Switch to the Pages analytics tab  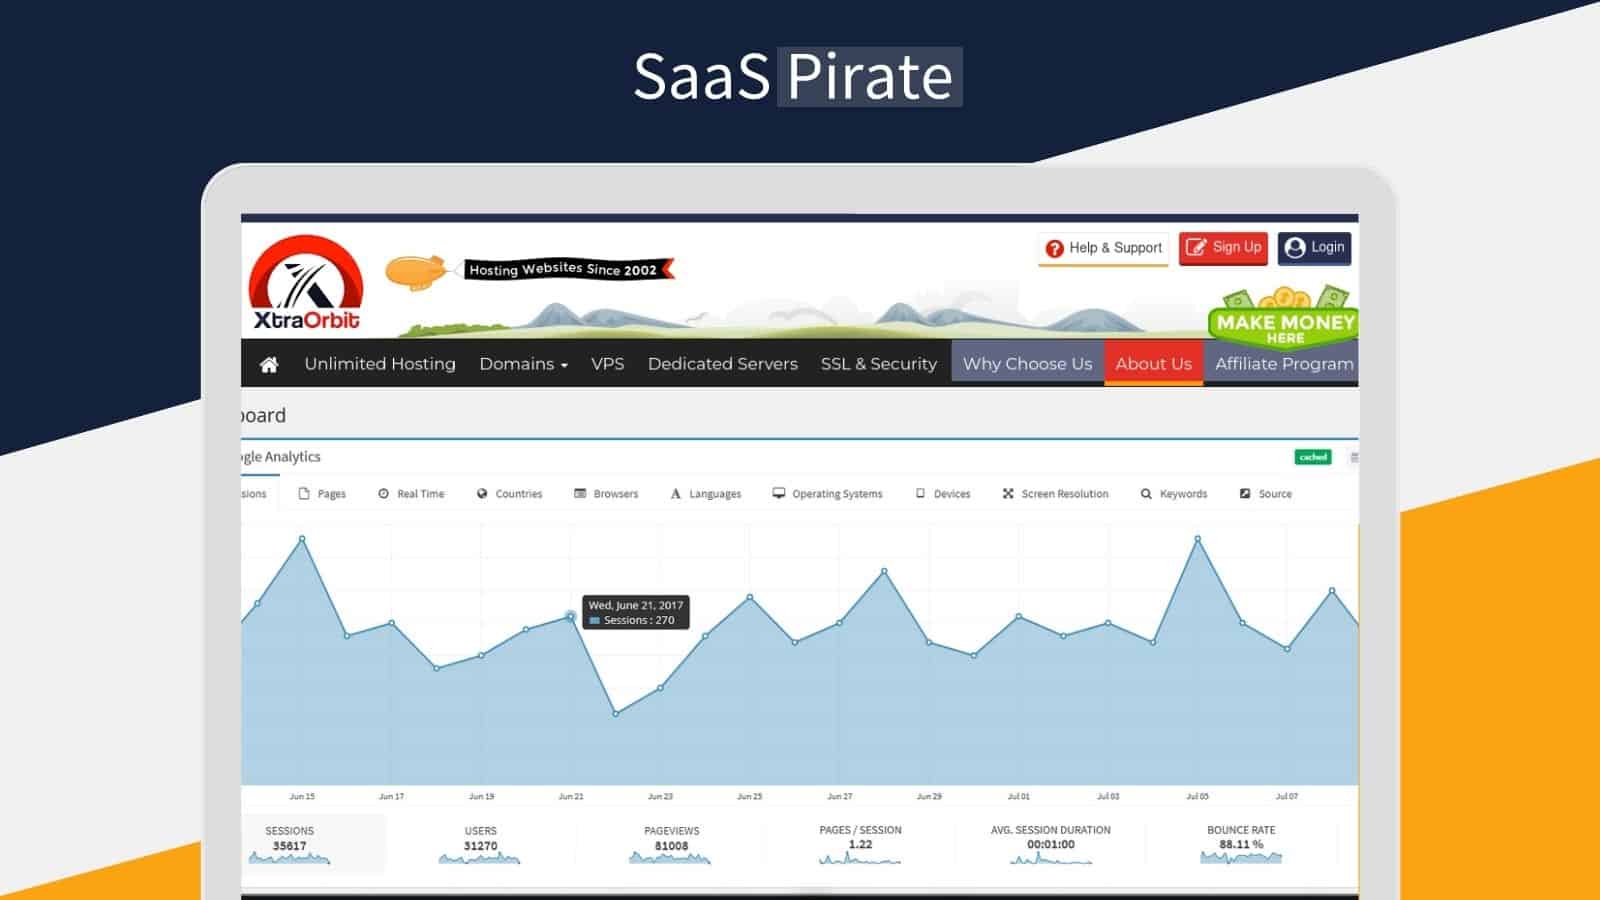[322, 493]
